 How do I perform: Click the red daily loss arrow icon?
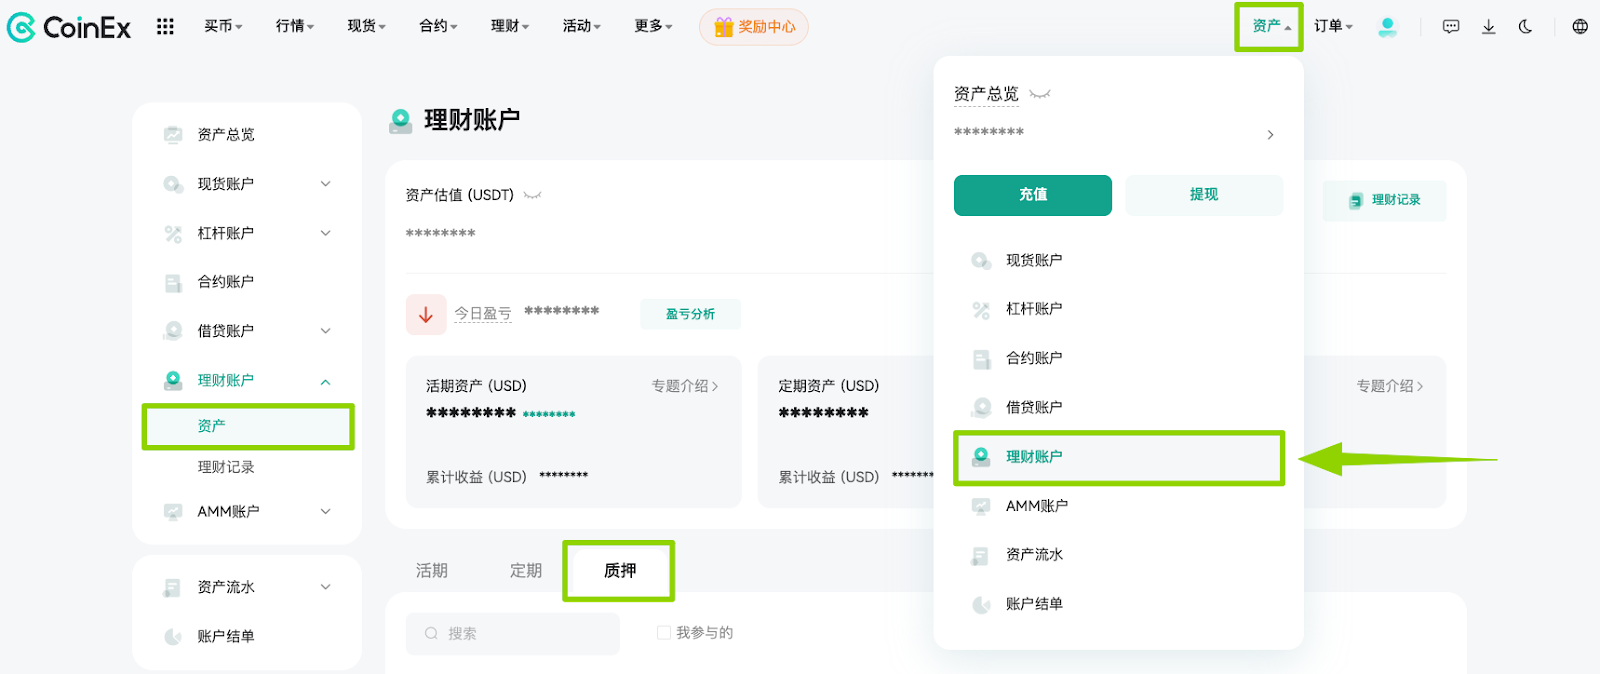pos(426,315)
